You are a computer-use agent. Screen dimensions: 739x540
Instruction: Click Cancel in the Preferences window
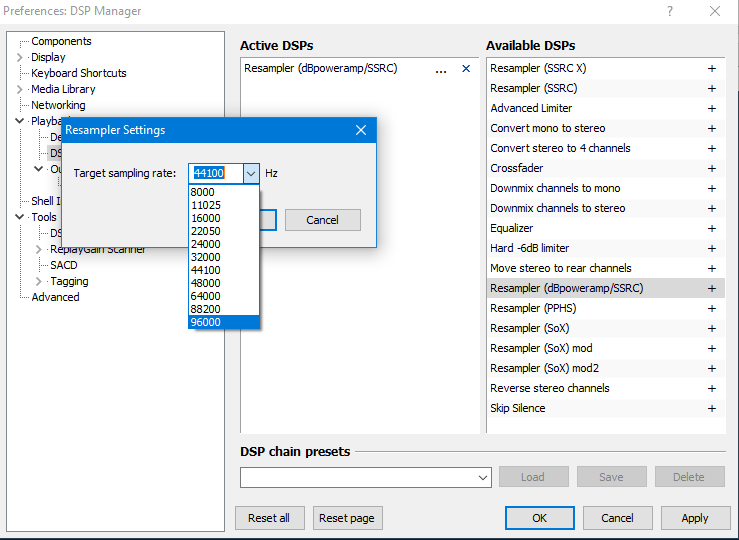tap(617, 518)
